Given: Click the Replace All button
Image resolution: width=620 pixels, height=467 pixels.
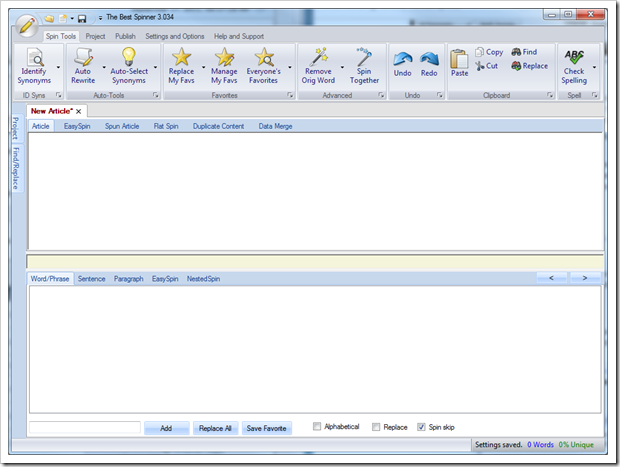Looking at the screenshot, I should click(215, 428).
